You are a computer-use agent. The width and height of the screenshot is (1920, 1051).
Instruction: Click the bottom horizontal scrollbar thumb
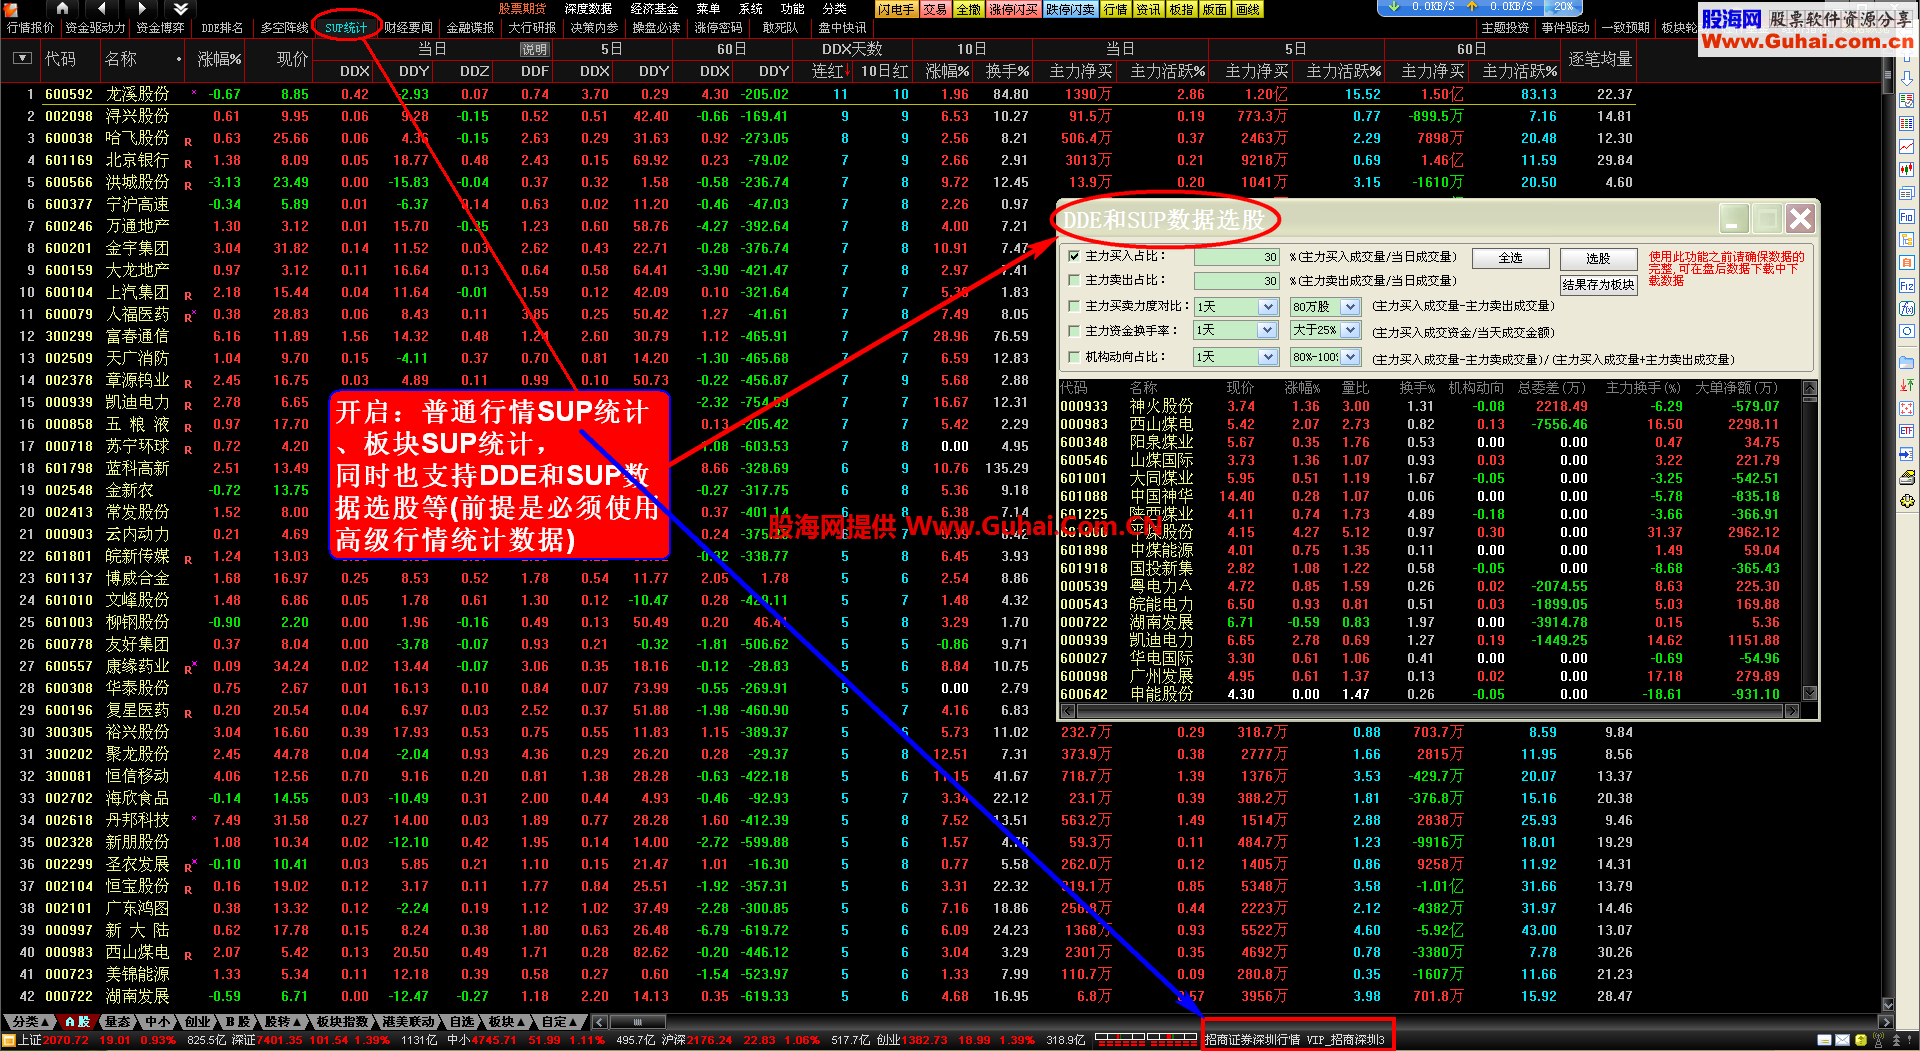tap(638, 1022)
